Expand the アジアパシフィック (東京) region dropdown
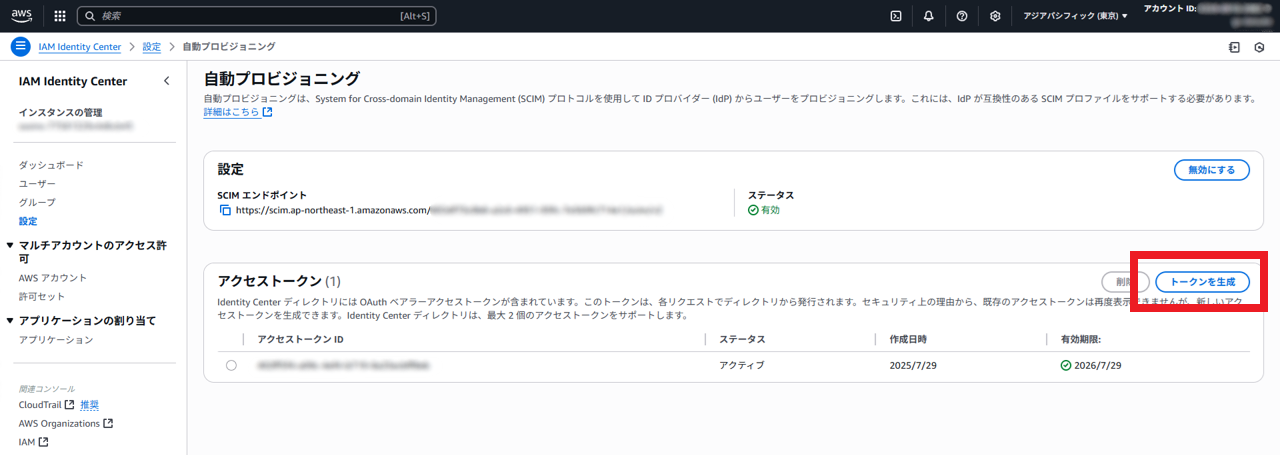 pos(1075,16)
